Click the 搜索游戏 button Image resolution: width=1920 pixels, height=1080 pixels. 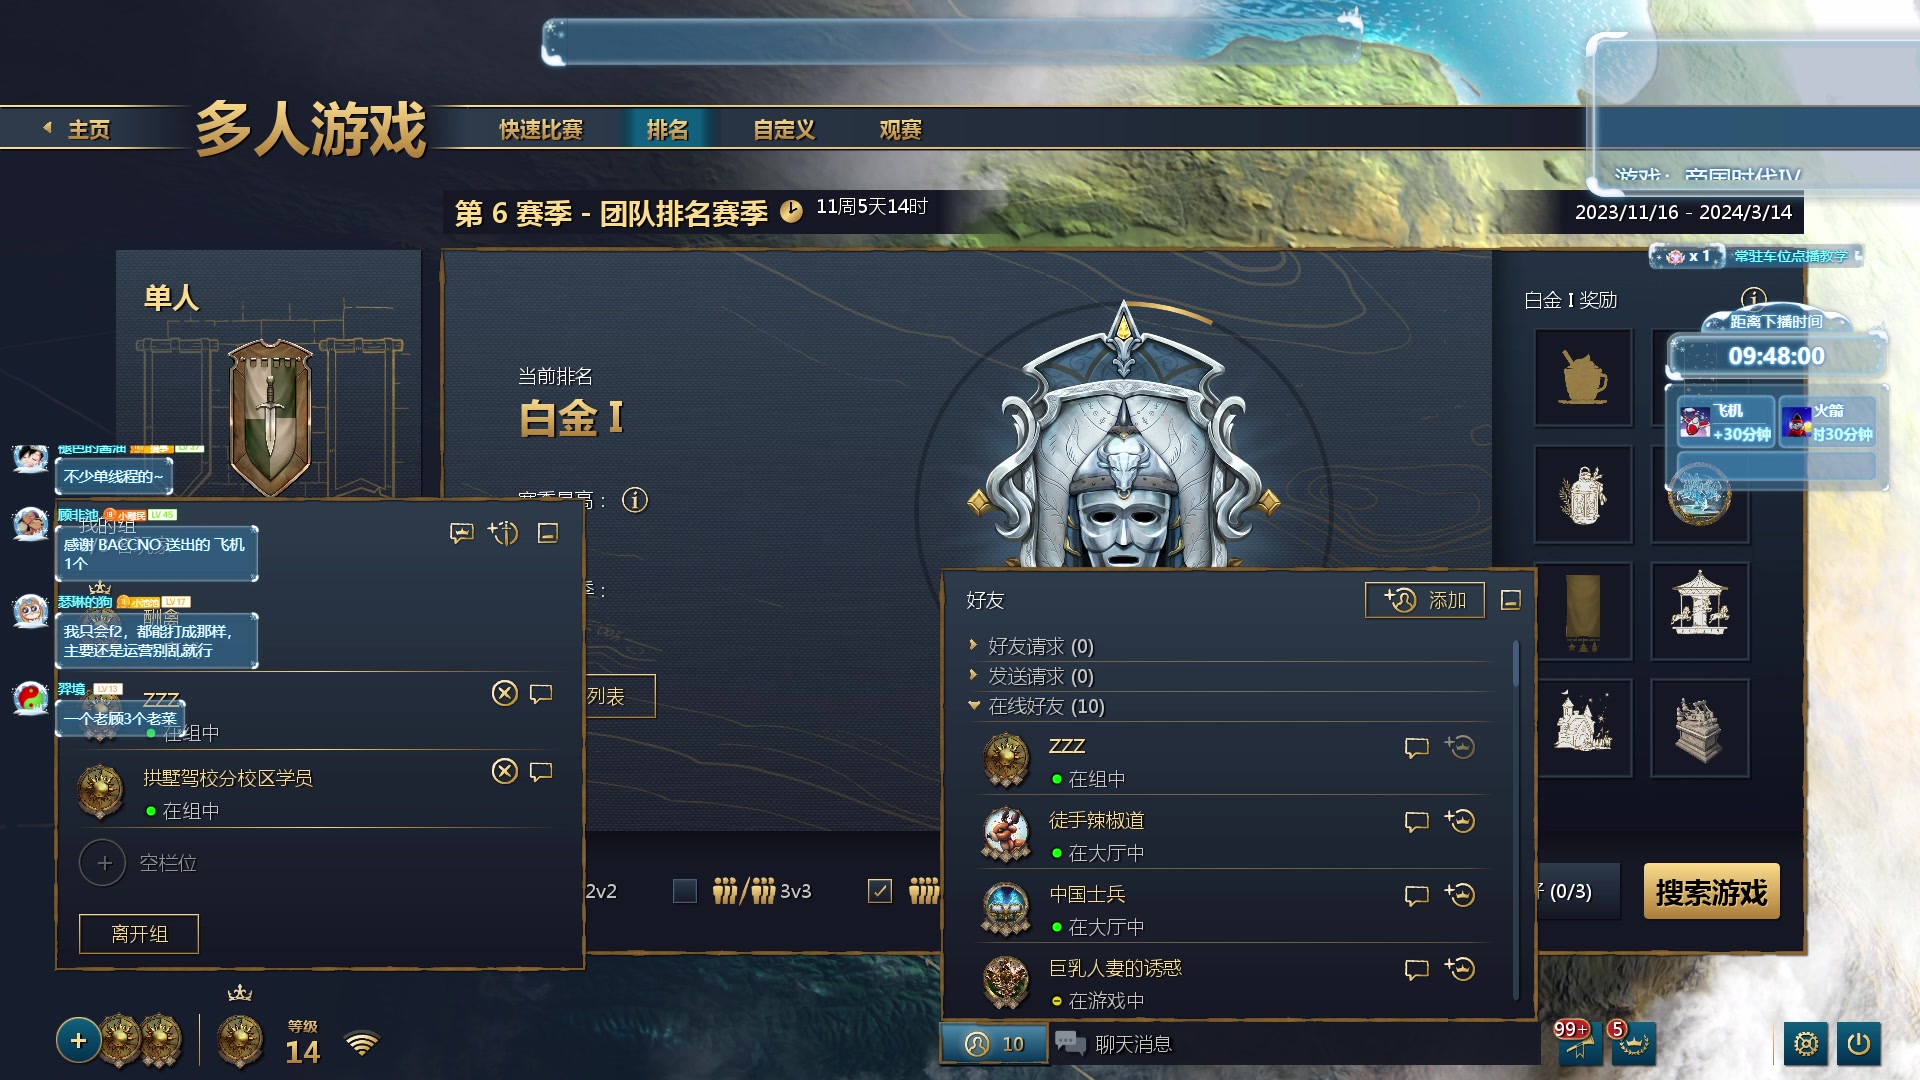point(1711,891)
